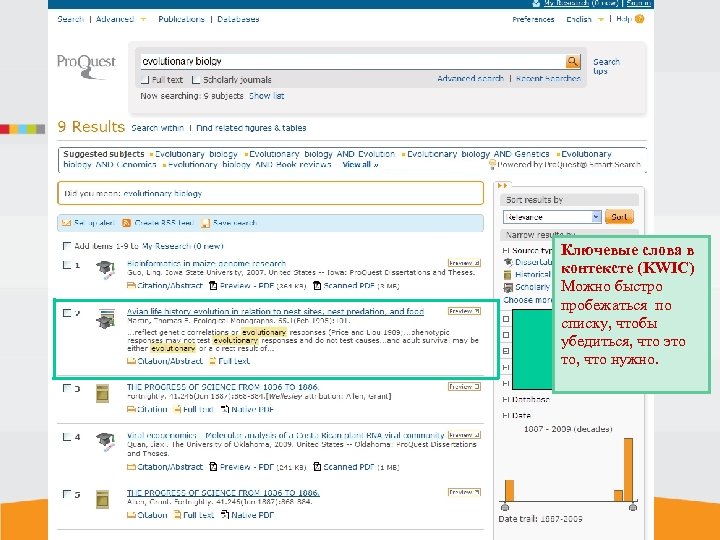Open Viral ecogenomics result title
720x540 pixels.
tap(286, 435)
